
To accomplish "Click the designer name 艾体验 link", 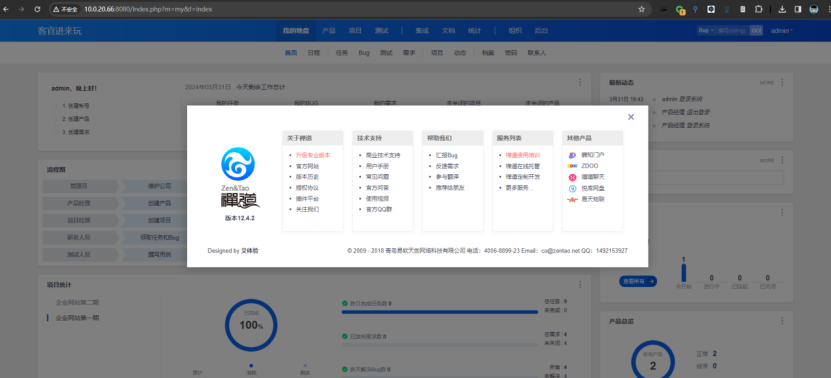I will pos(250,251).
